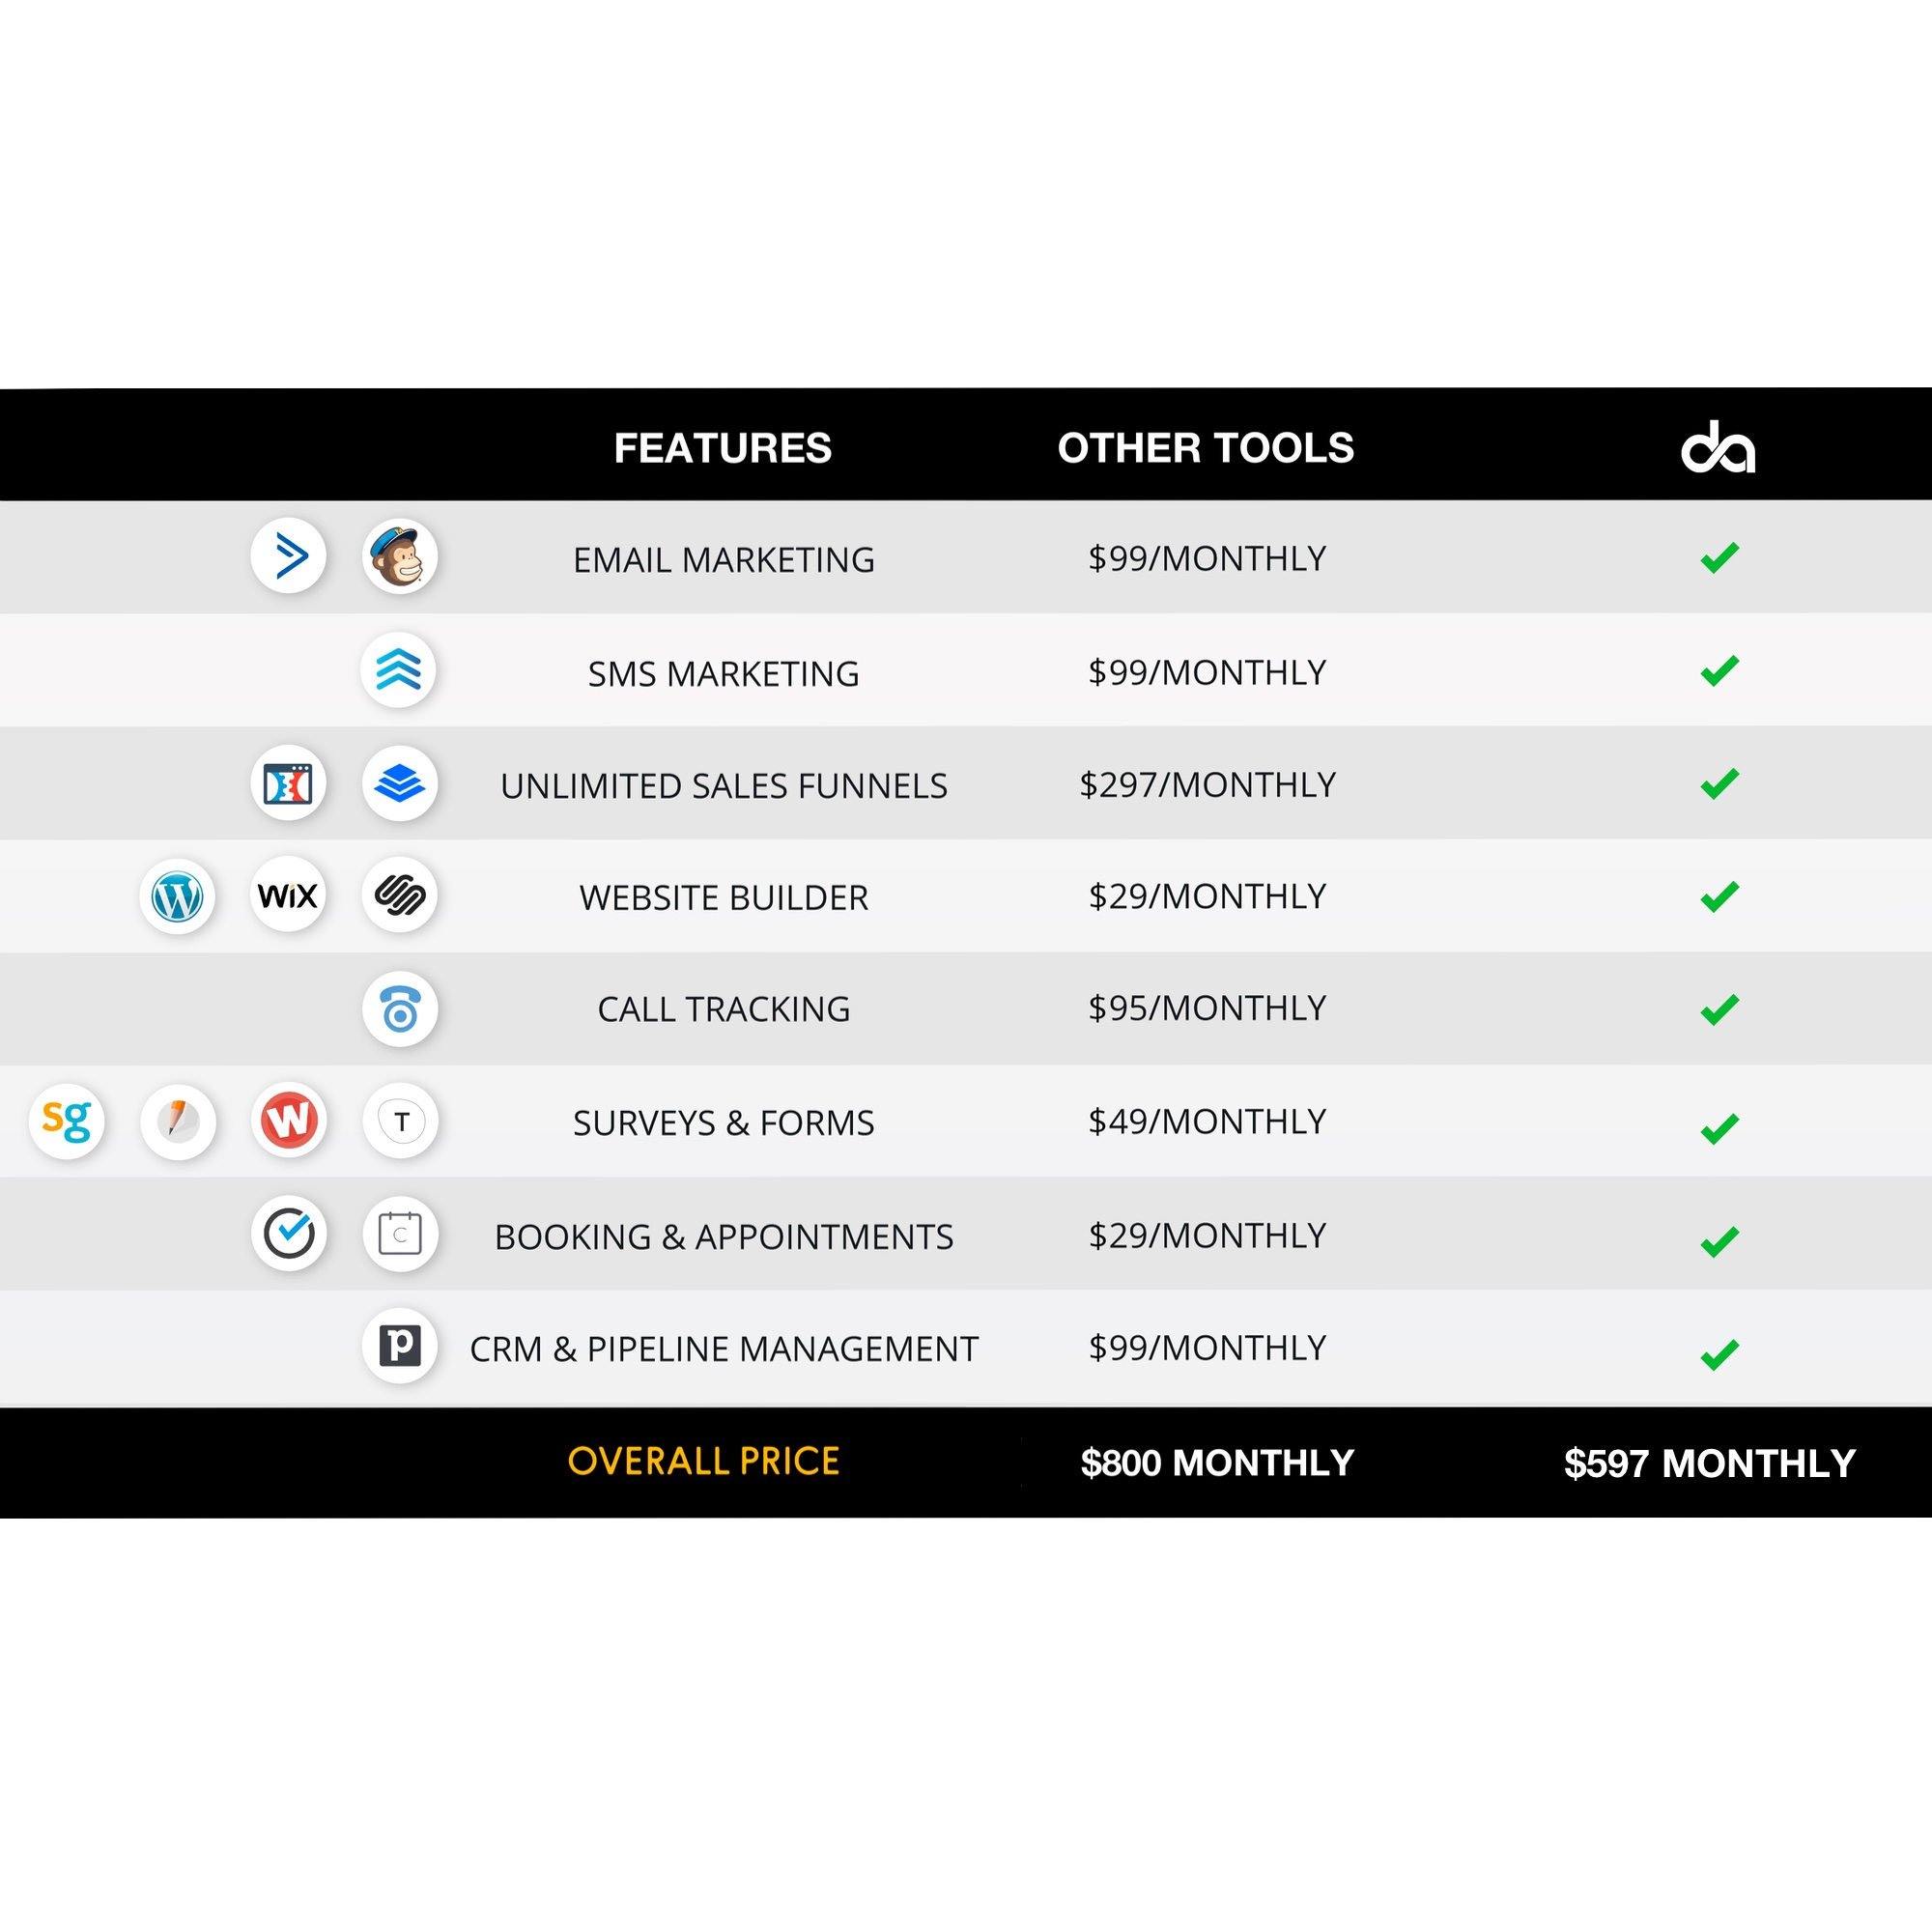This screenshot has width=1932, height=1932.
Task: Click the Wufoo red W icon
Action: pyautogui.click(x=289, y=1121)
